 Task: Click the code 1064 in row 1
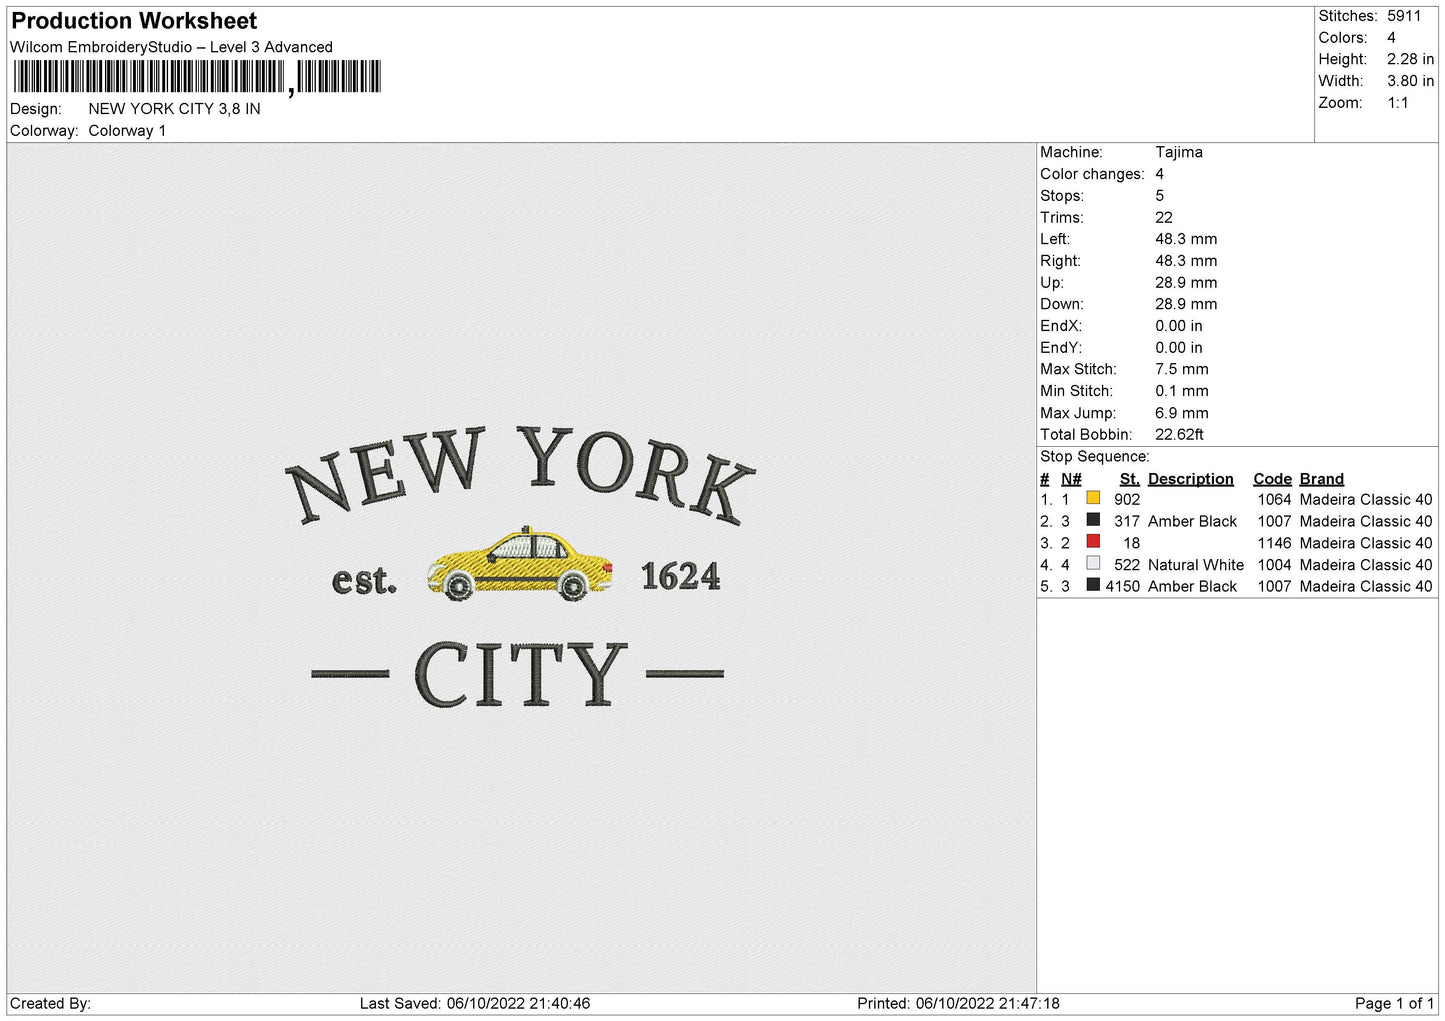tap(1274, 500)
